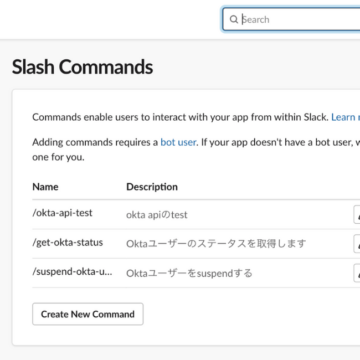
Task: Select the /okta-api-test command name
Action: 62,213
